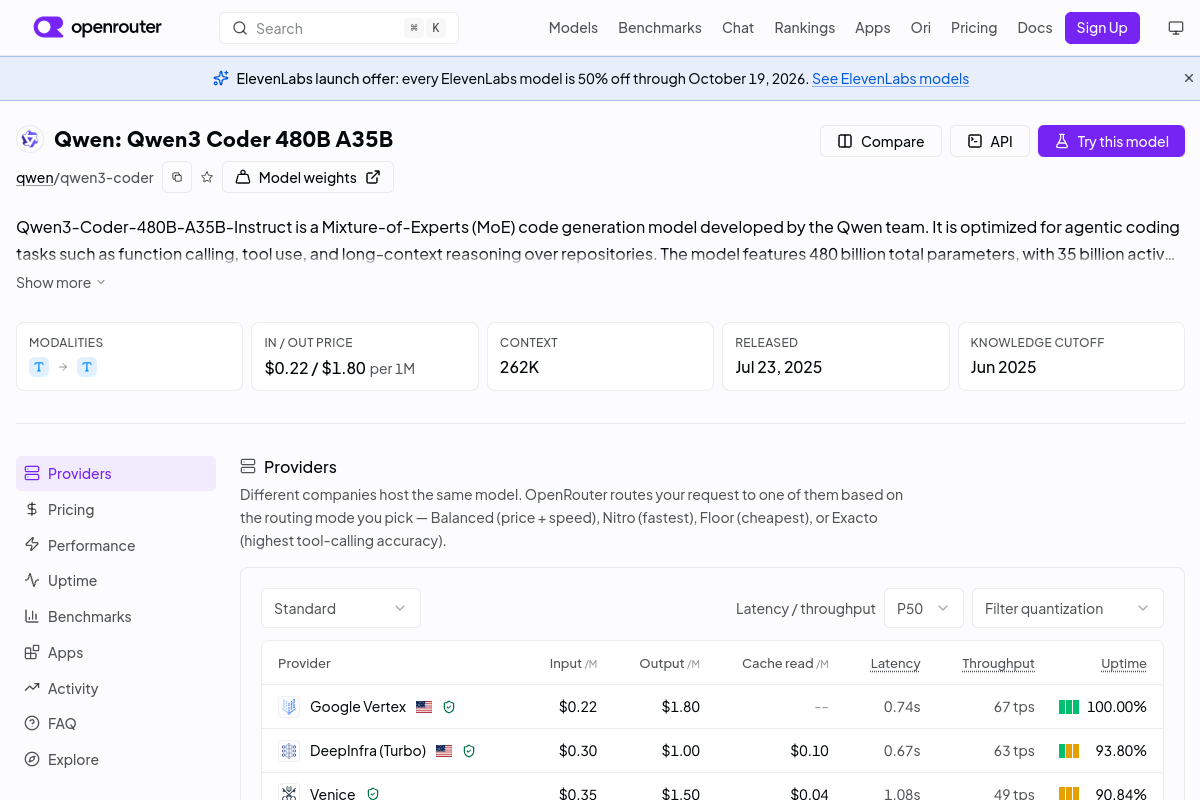Select Benchmarks in the sidebar
The image size is (1200, 800).
116,616
